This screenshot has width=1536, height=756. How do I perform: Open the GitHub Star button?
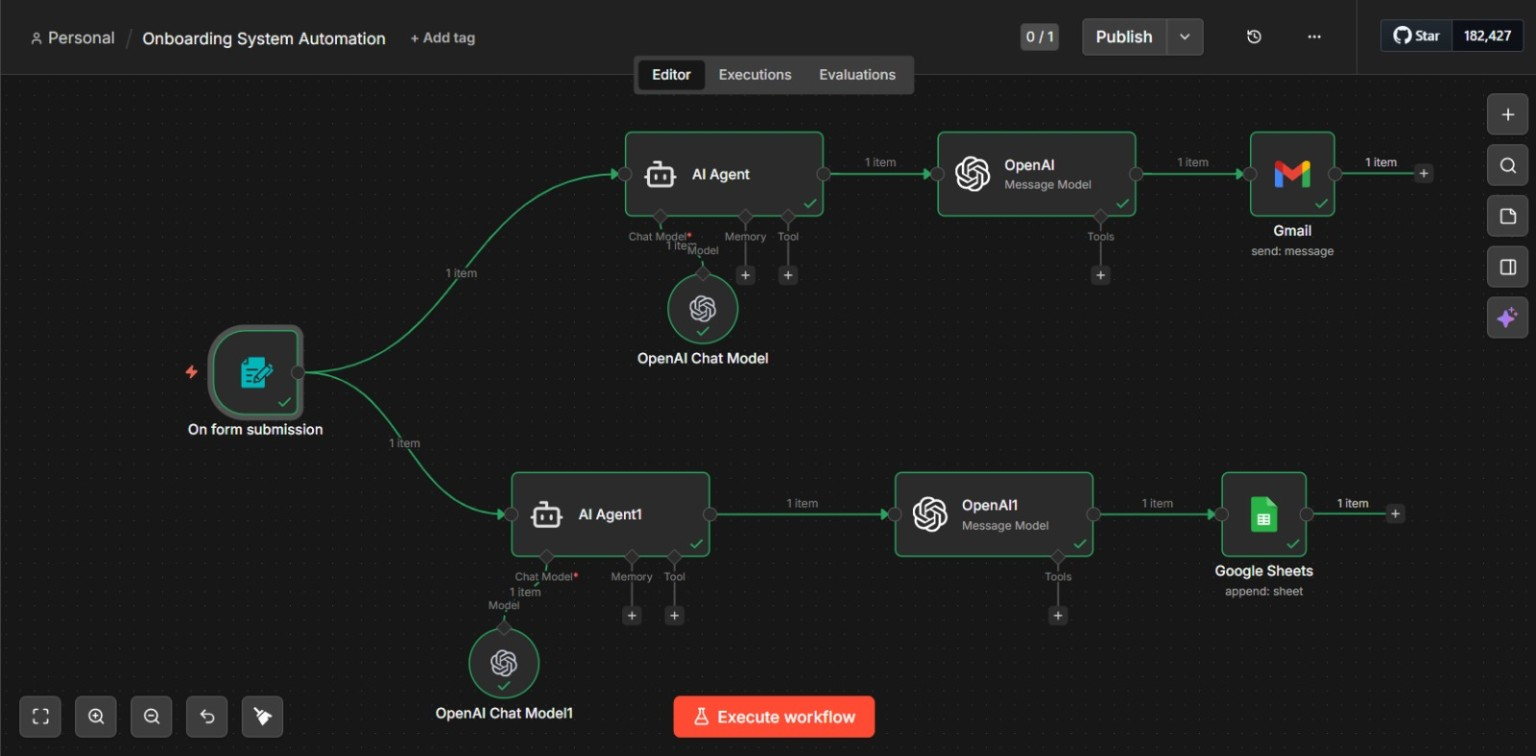1417,36
